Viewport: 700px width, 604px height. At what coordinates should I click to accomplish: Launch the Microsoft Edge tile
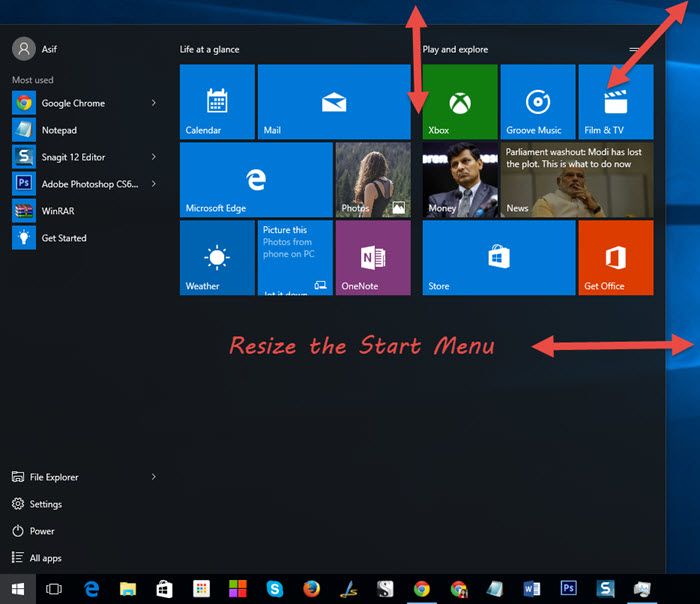(x=256, y=179)
